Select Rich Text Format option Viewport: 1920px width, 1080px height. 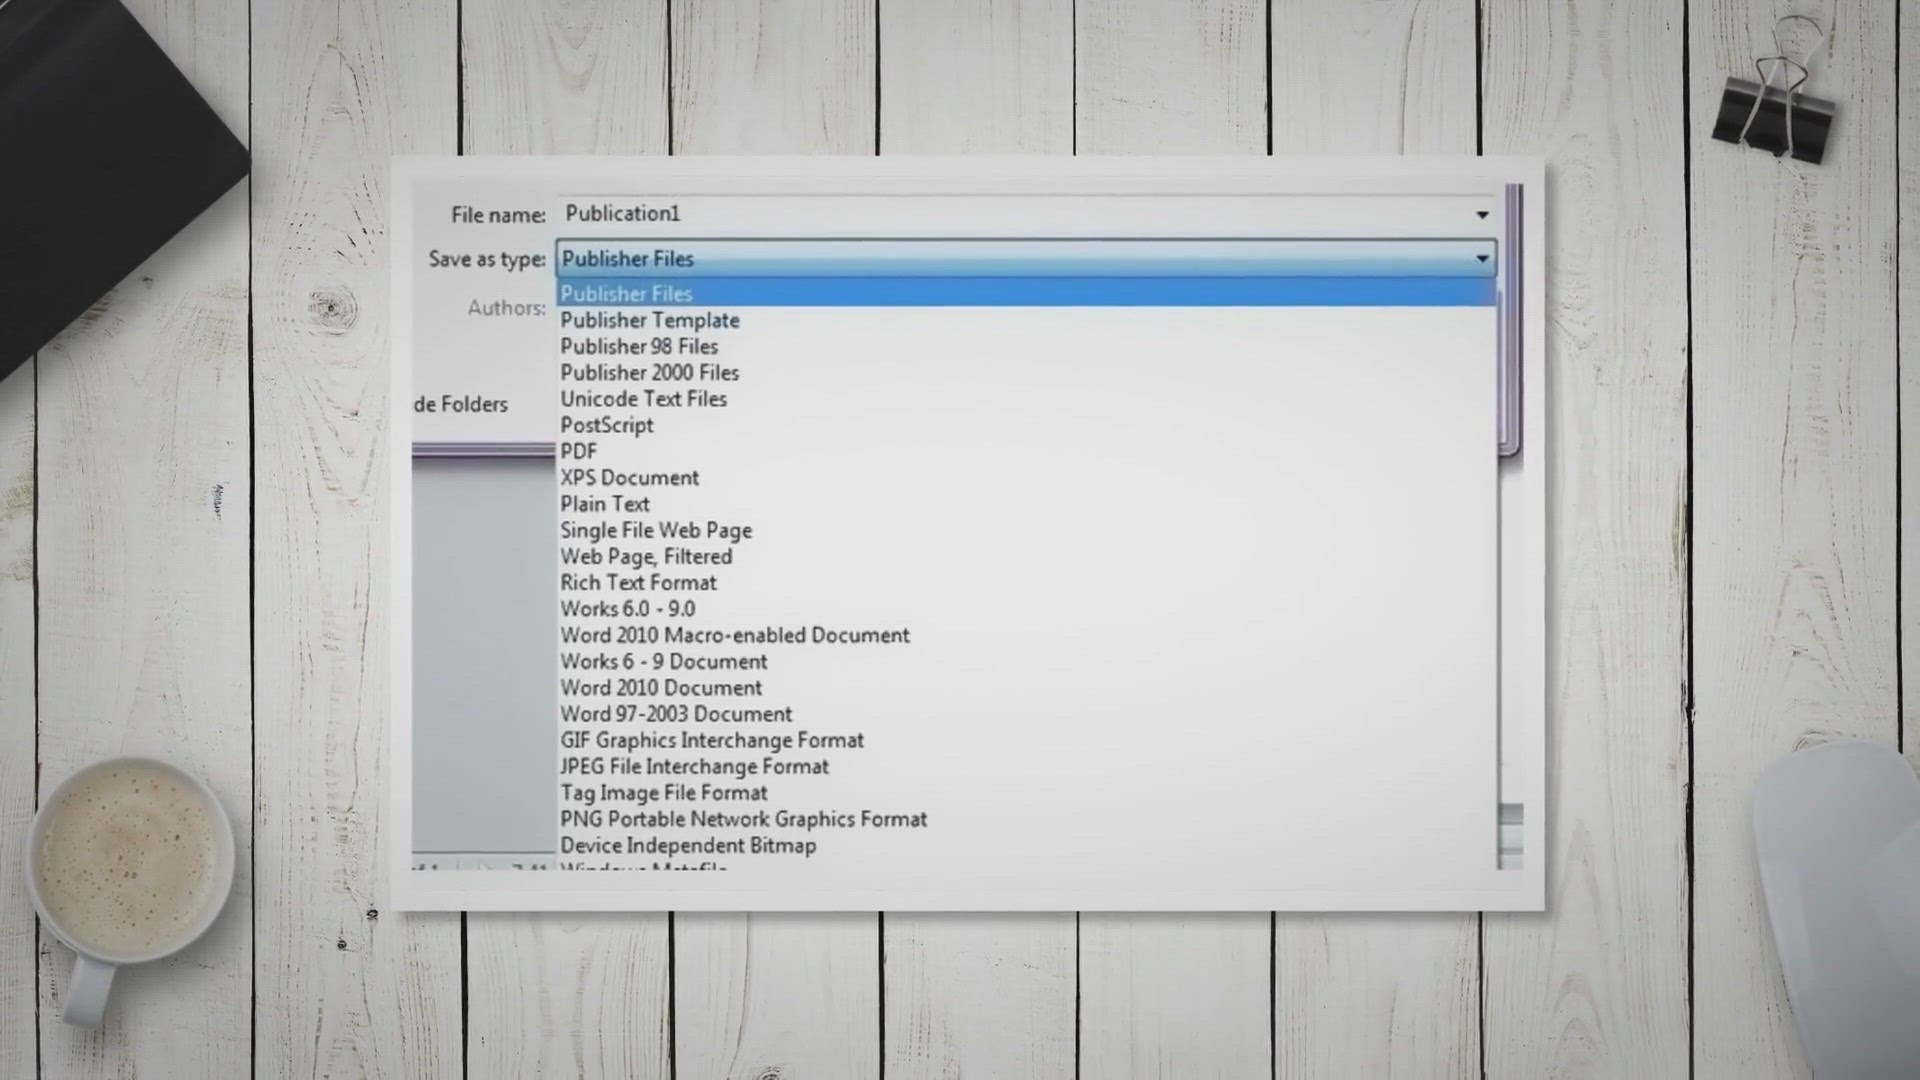point(638,582)
